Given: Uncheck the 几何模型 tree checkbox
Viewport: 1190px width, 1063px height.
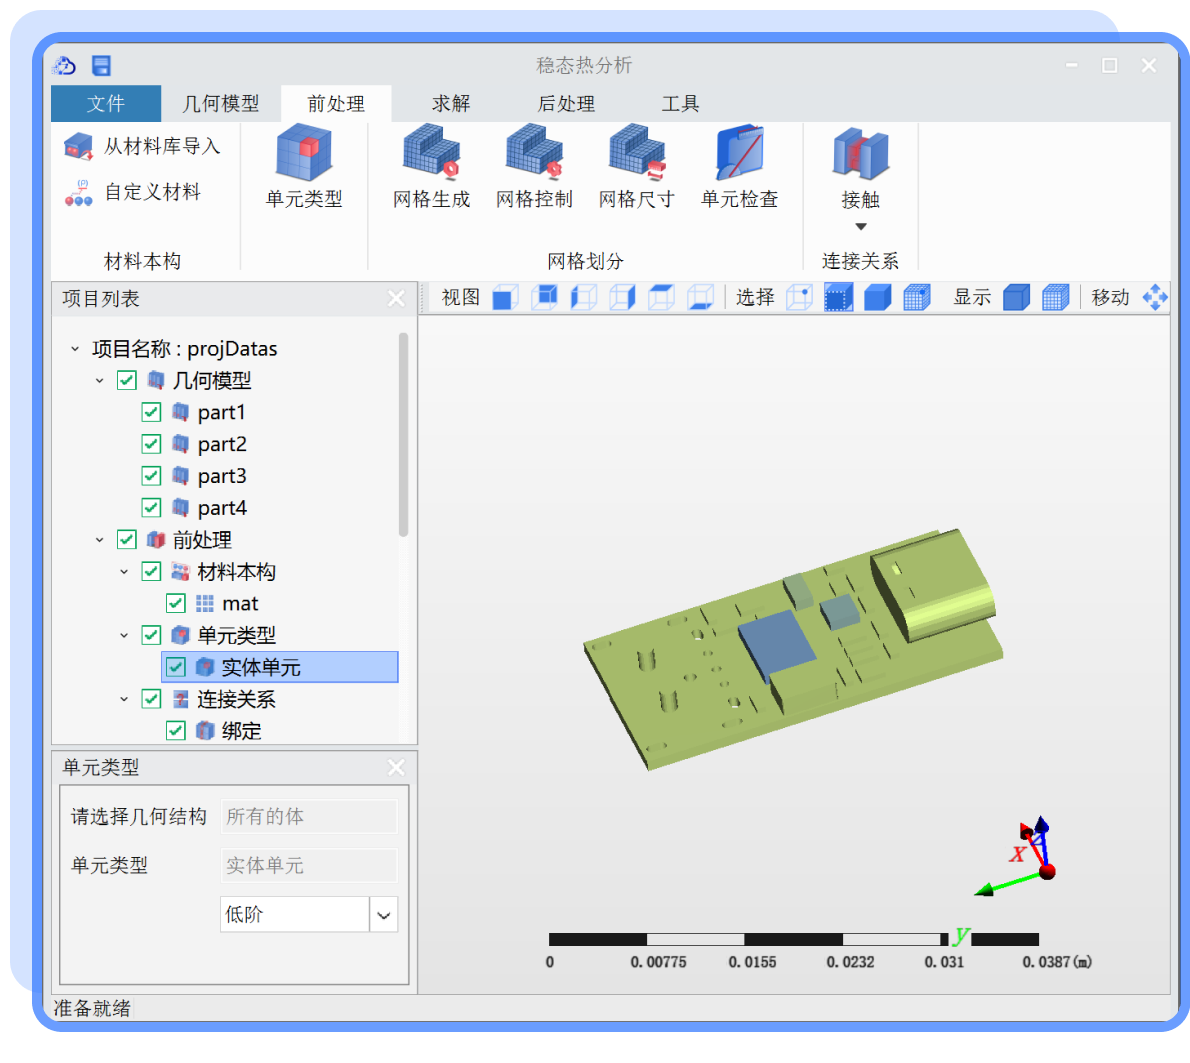Looking at the screenshot, I should click(127, 380).
